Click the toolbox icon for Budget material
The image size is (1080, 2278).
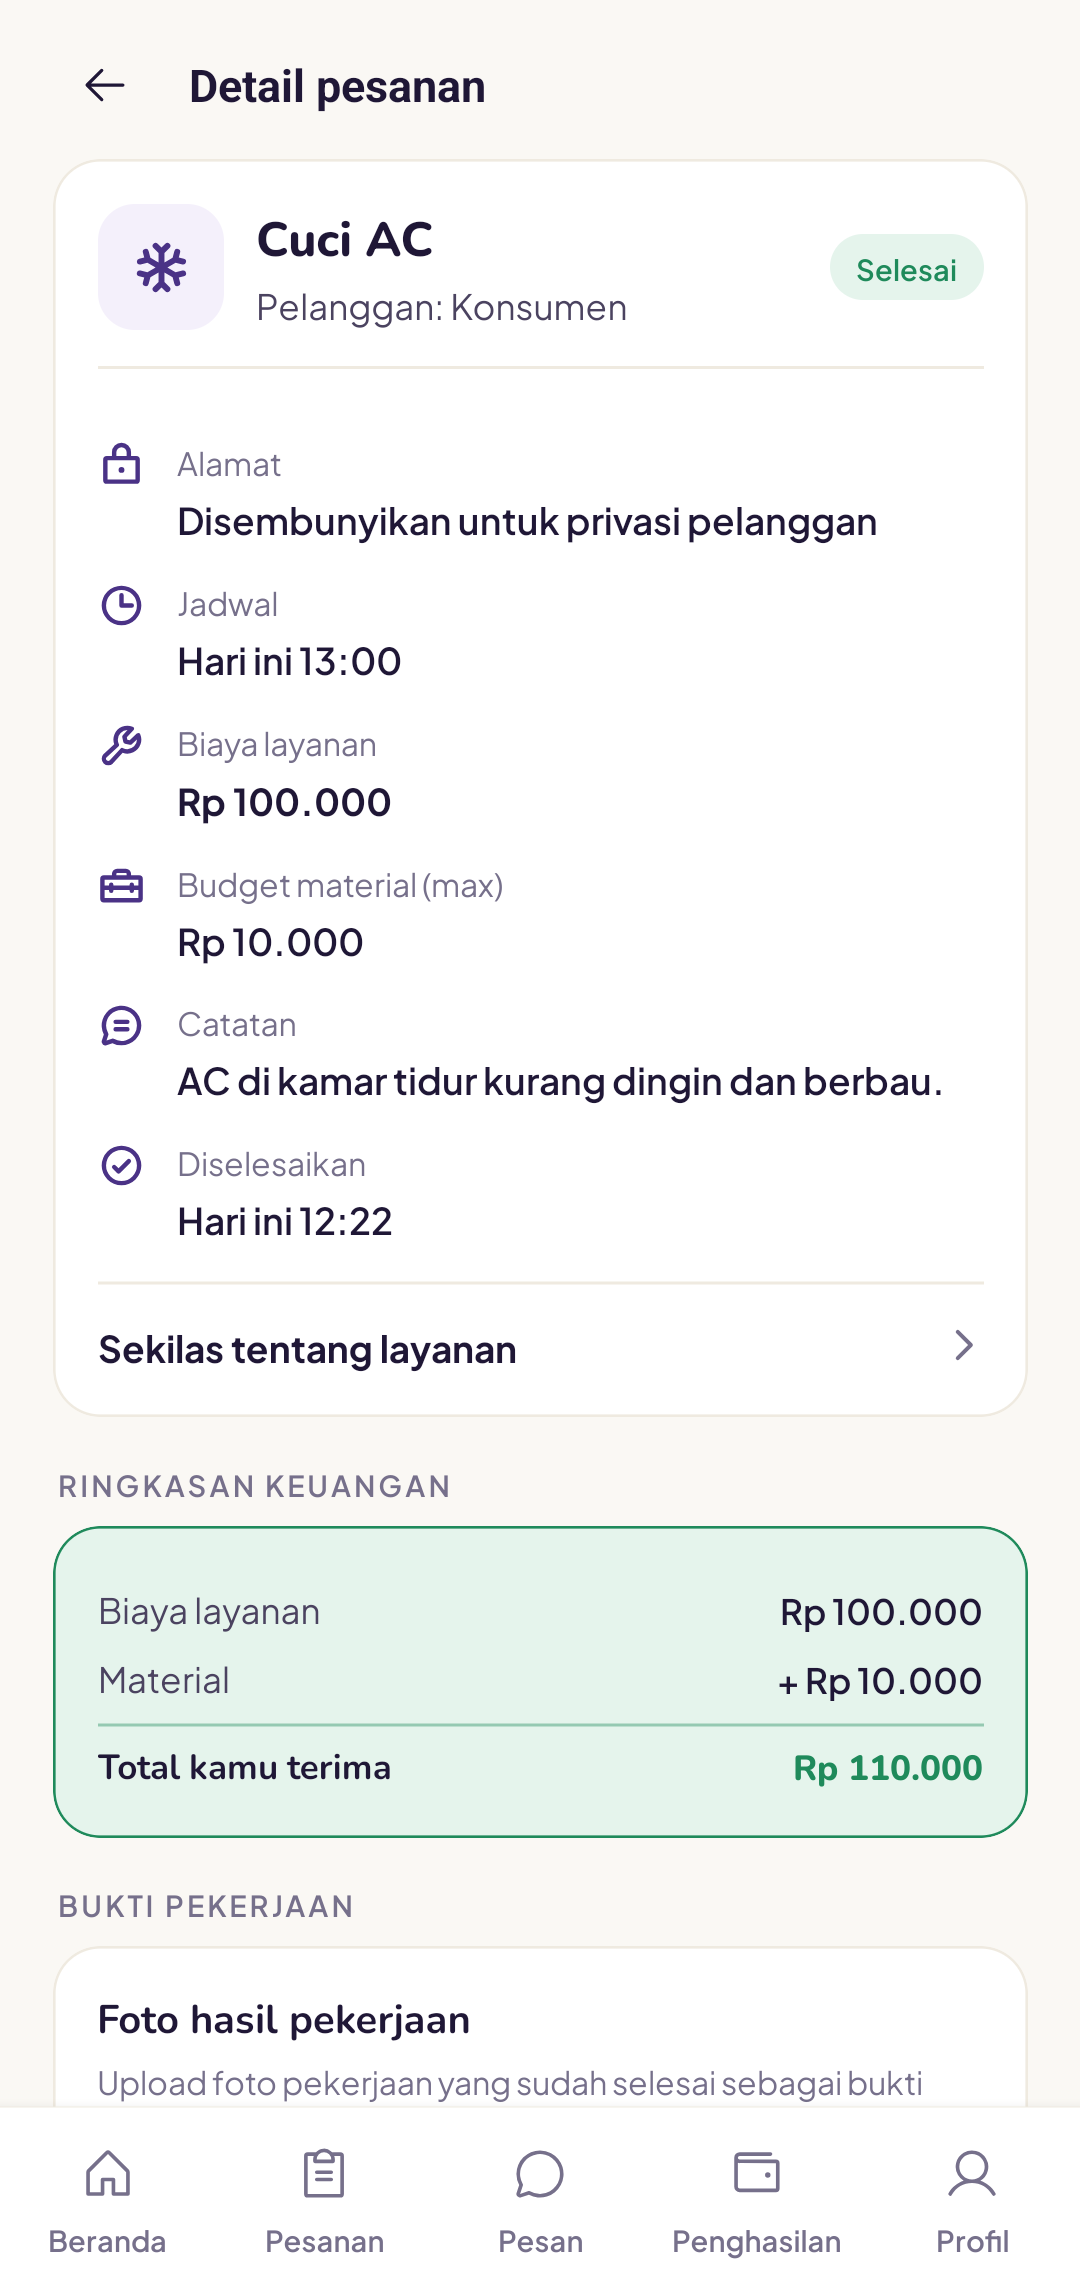click(x=121, y=886)
